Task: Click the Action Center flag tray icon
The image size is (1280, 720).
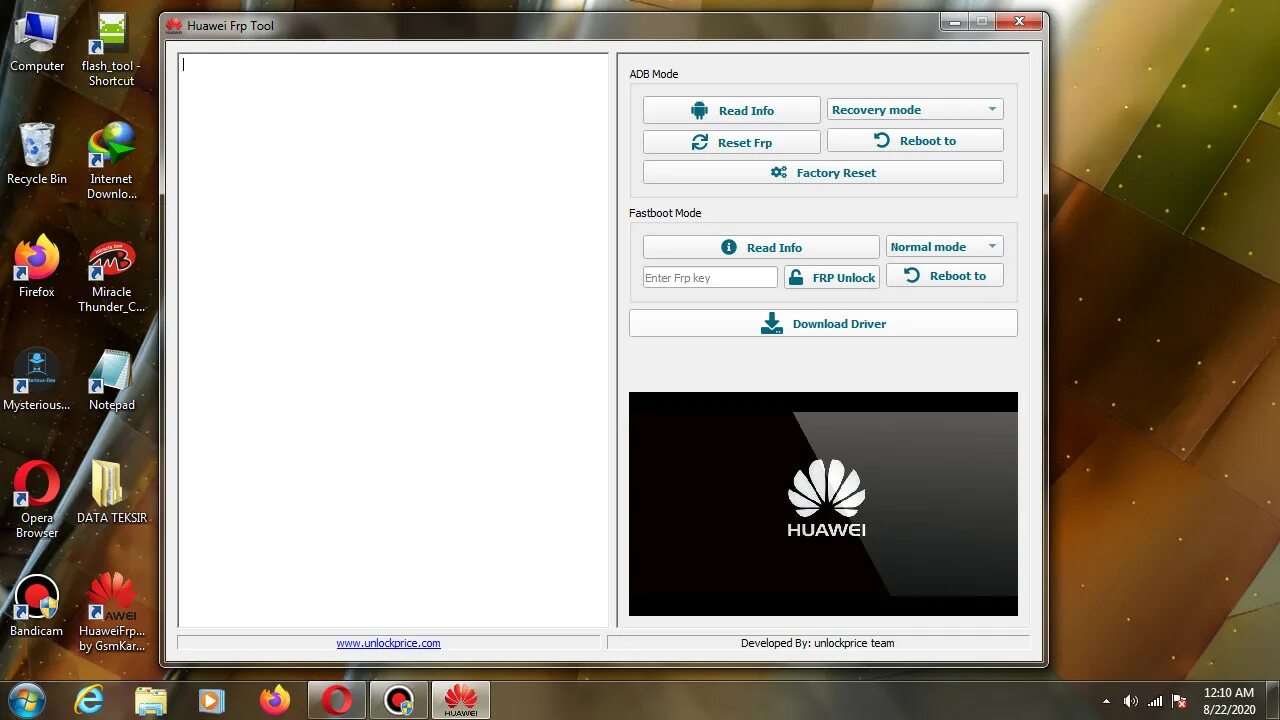Action: click(x=1180, y=701)
